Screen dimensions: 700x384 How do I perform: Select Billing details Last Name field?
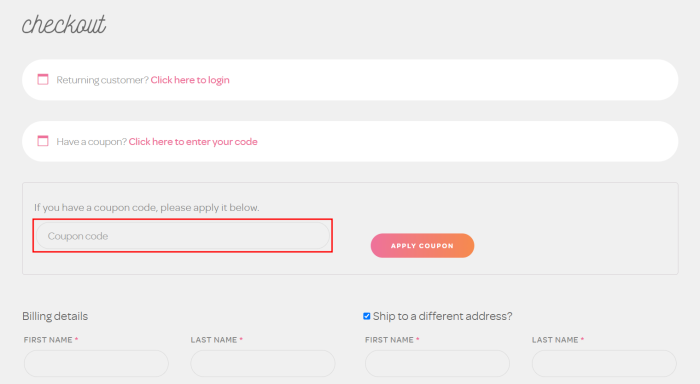[262, 363]
